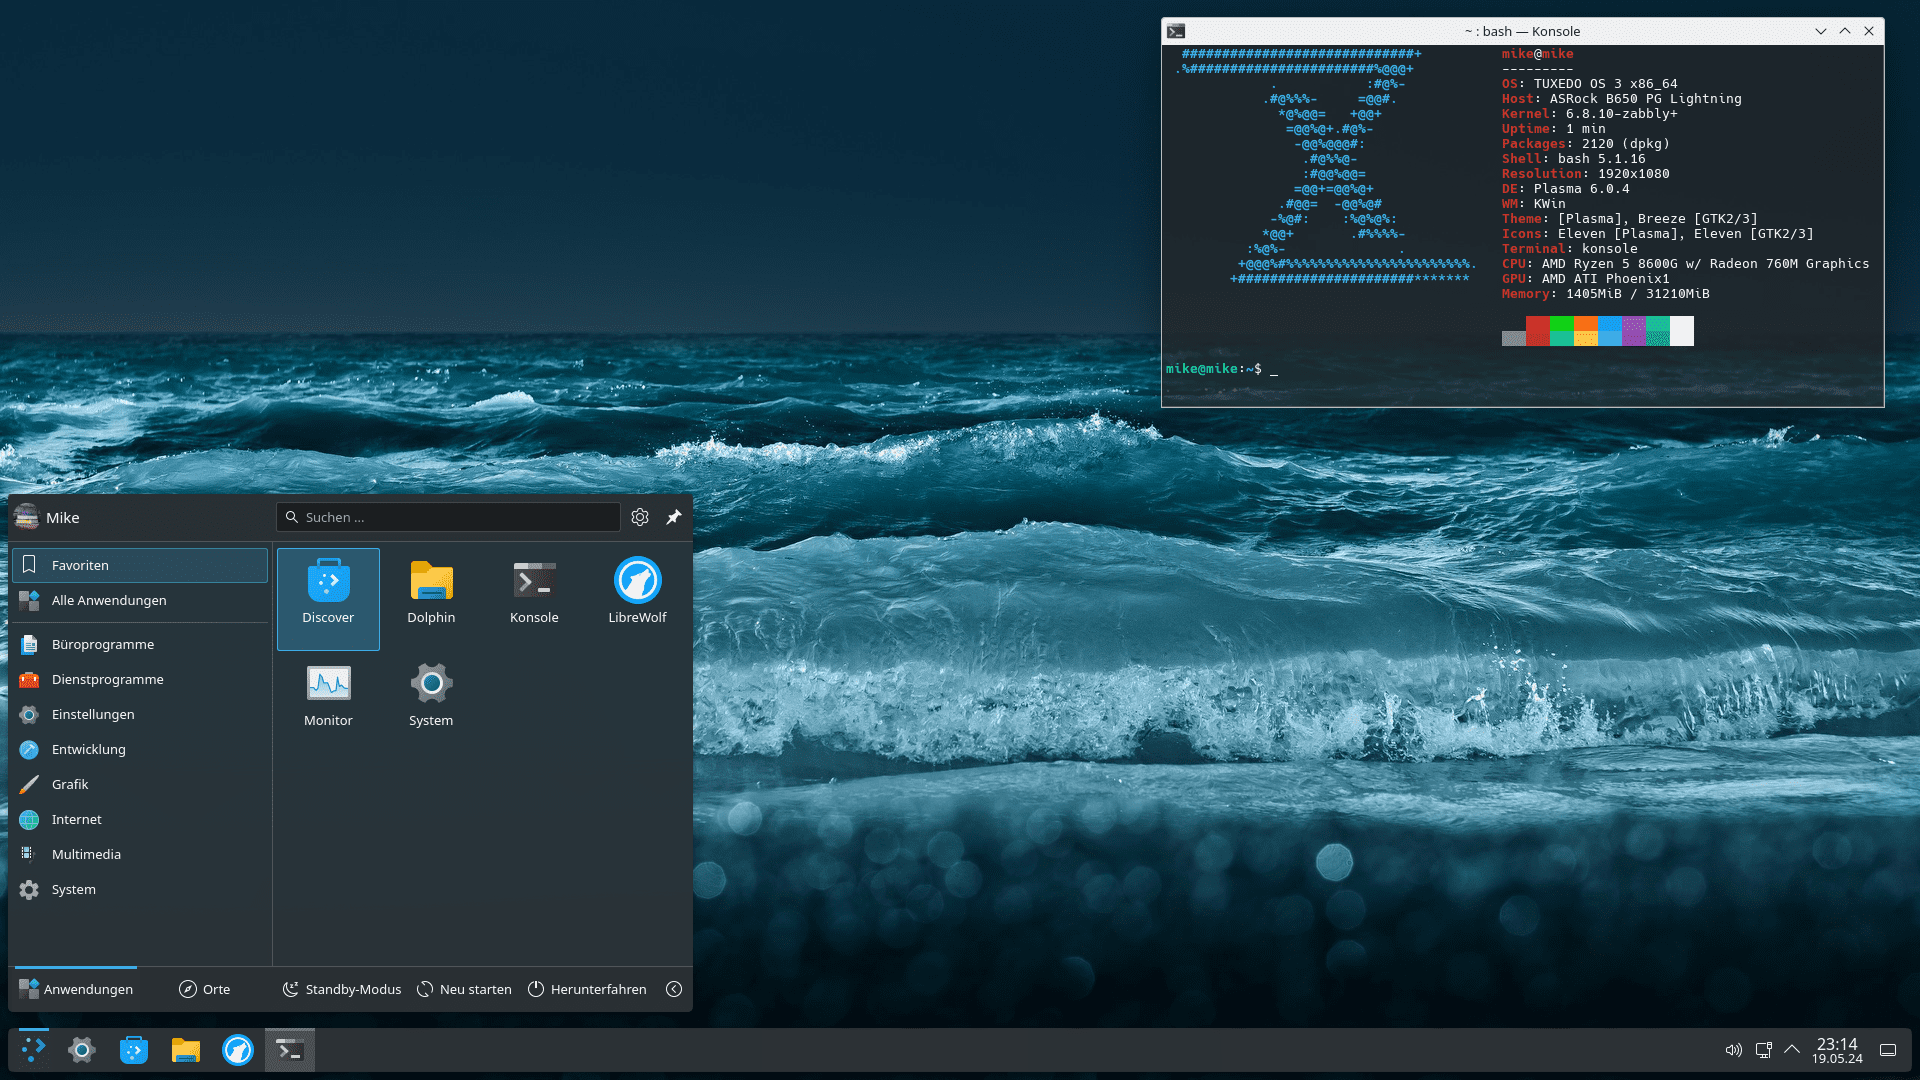
Task: Open the Multimedia category
Action: pos(140,854)
